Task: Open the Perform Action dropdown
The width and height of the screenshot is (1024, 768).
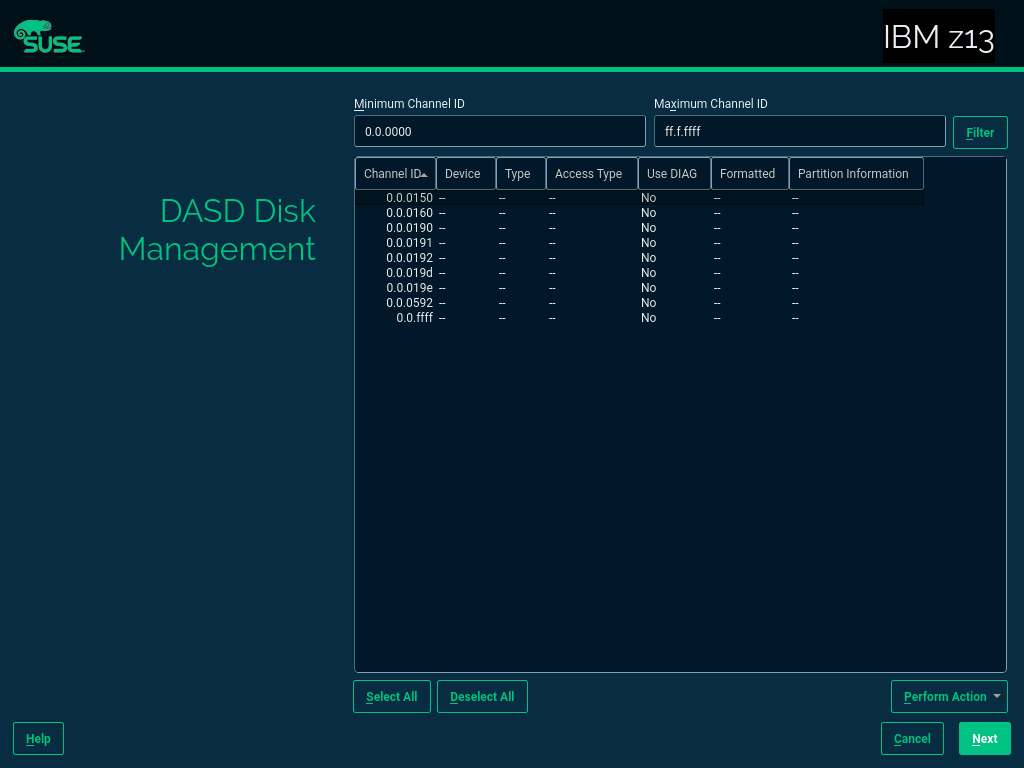Action: [948, 697]
